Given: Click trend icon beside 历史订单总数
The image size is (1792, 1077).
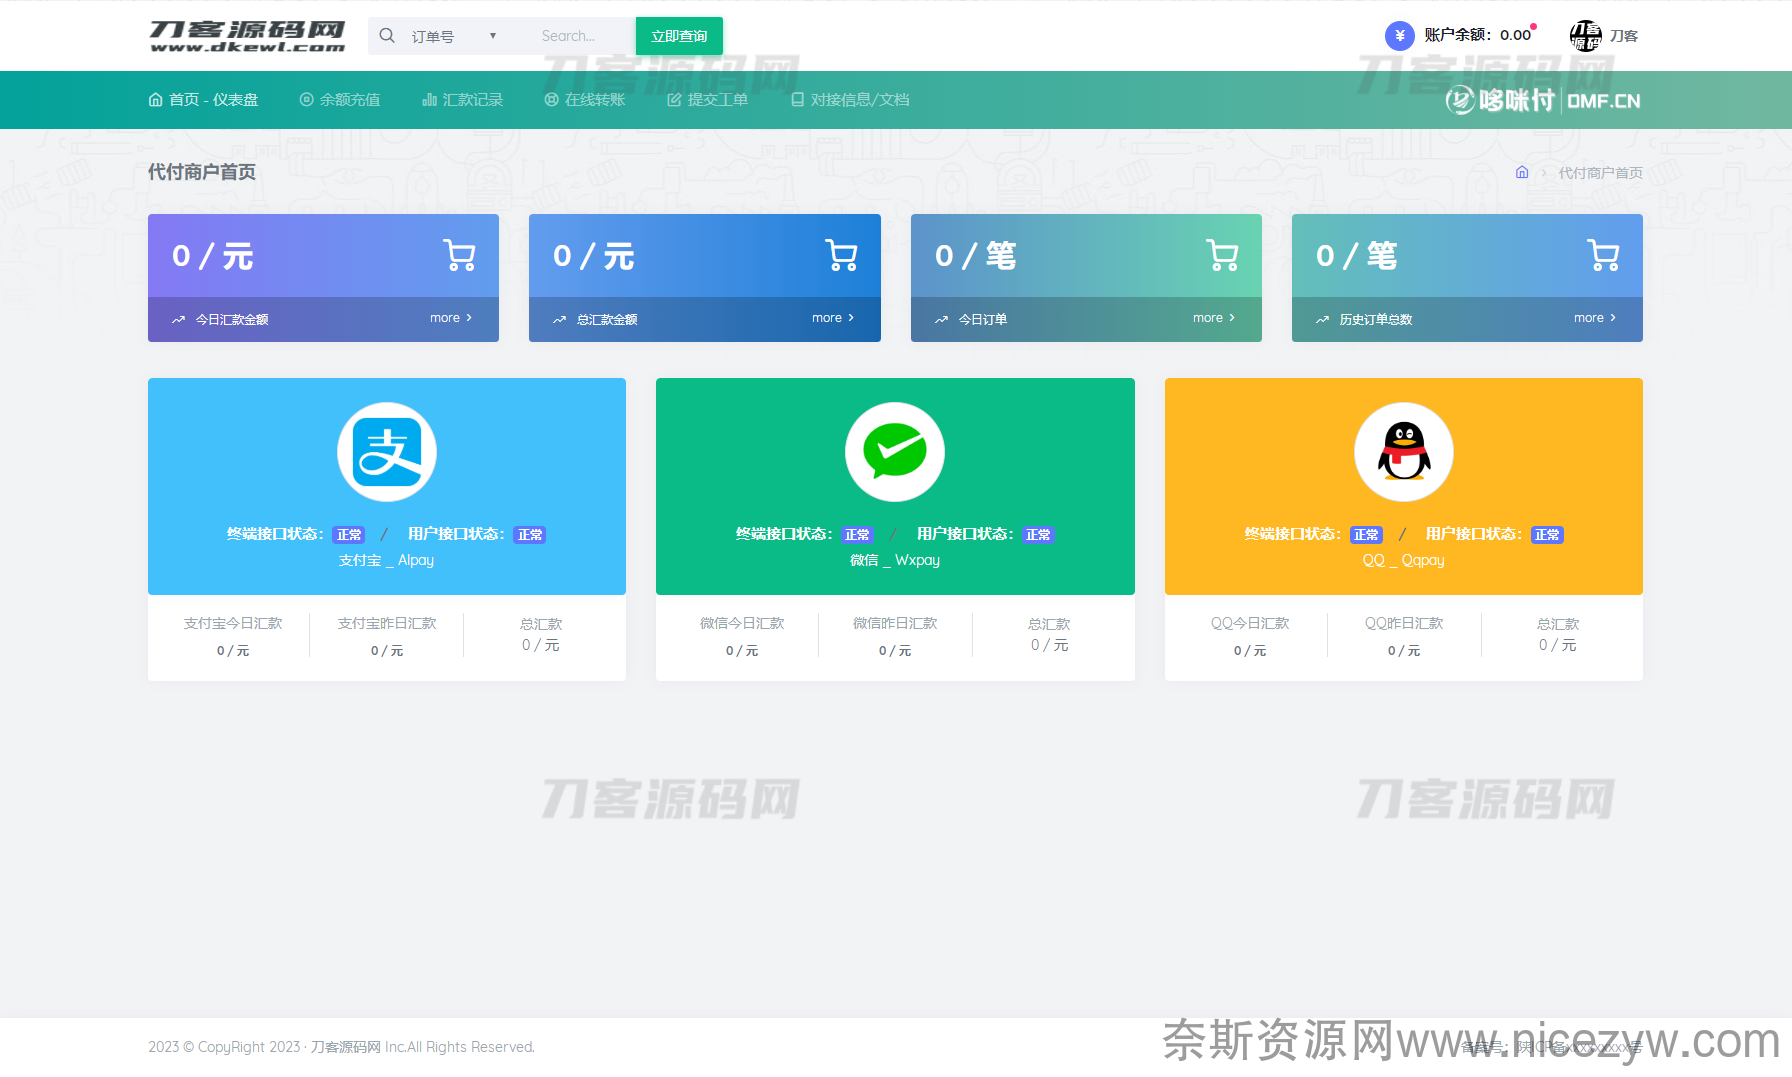Looking at the screenshot, I should click(x=1322, y=320).
